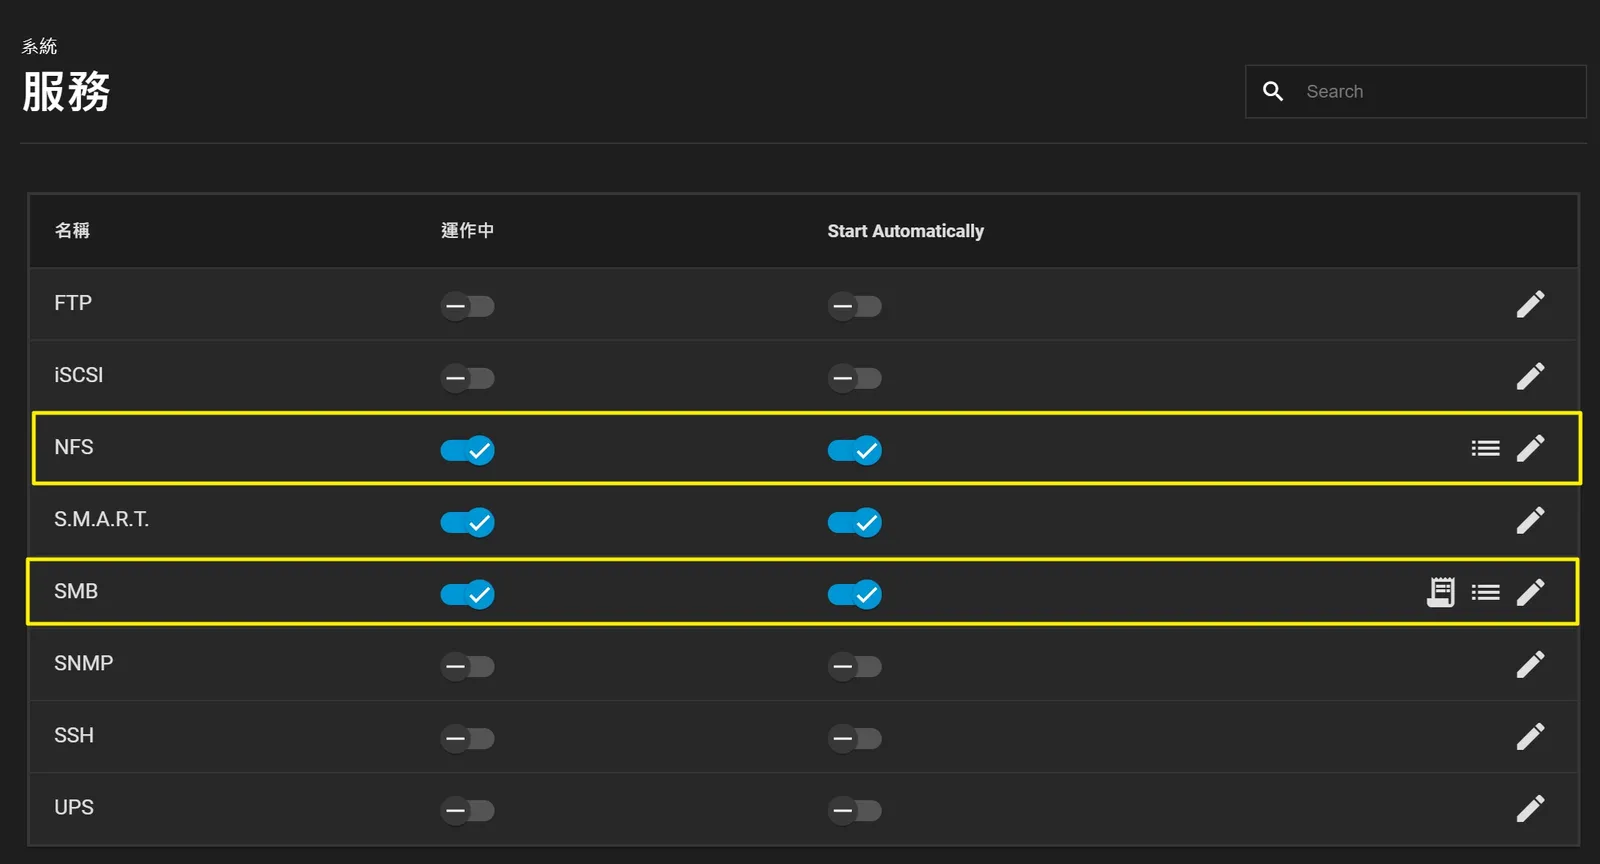The width and height of the screenshot is (1600, 864).
Task: Go to 系統 breadcrumb
Action: coord(39,46)
